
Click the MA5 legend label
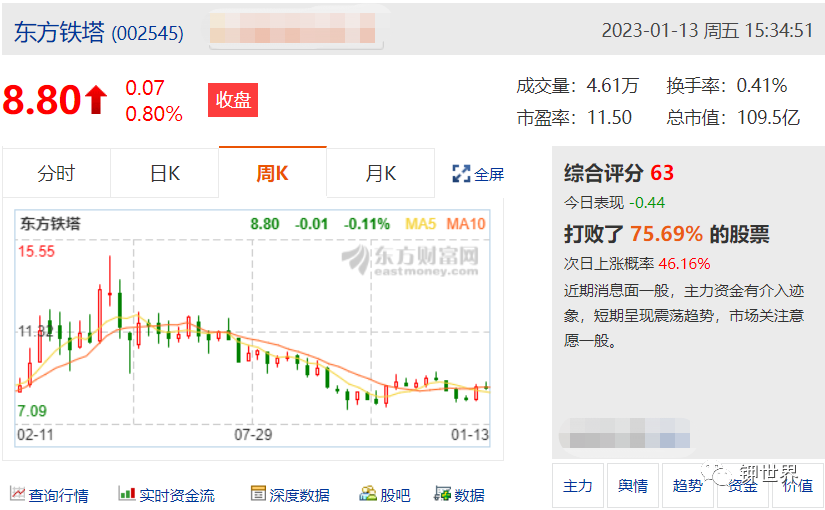pos(420,224)
